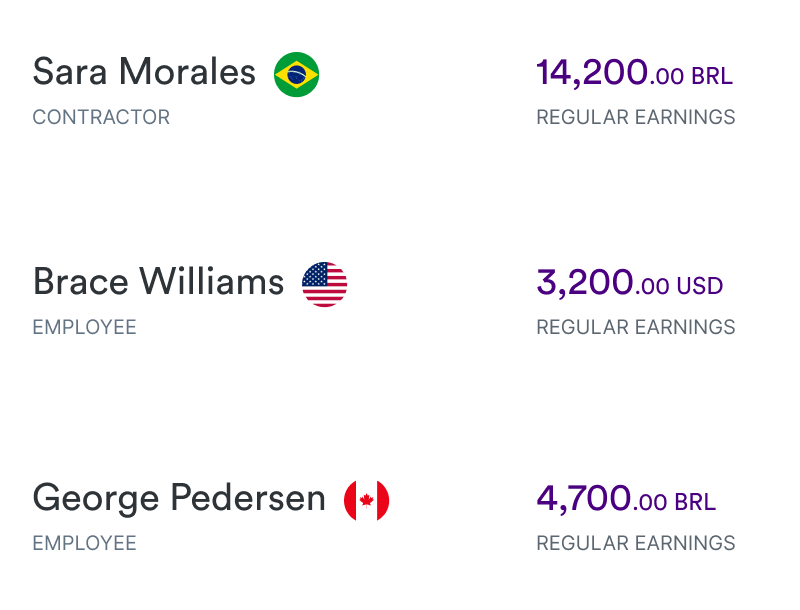Screen dimensions: 800x610
Task: Open Sara Morales's profile name
Action: [144, 72]
